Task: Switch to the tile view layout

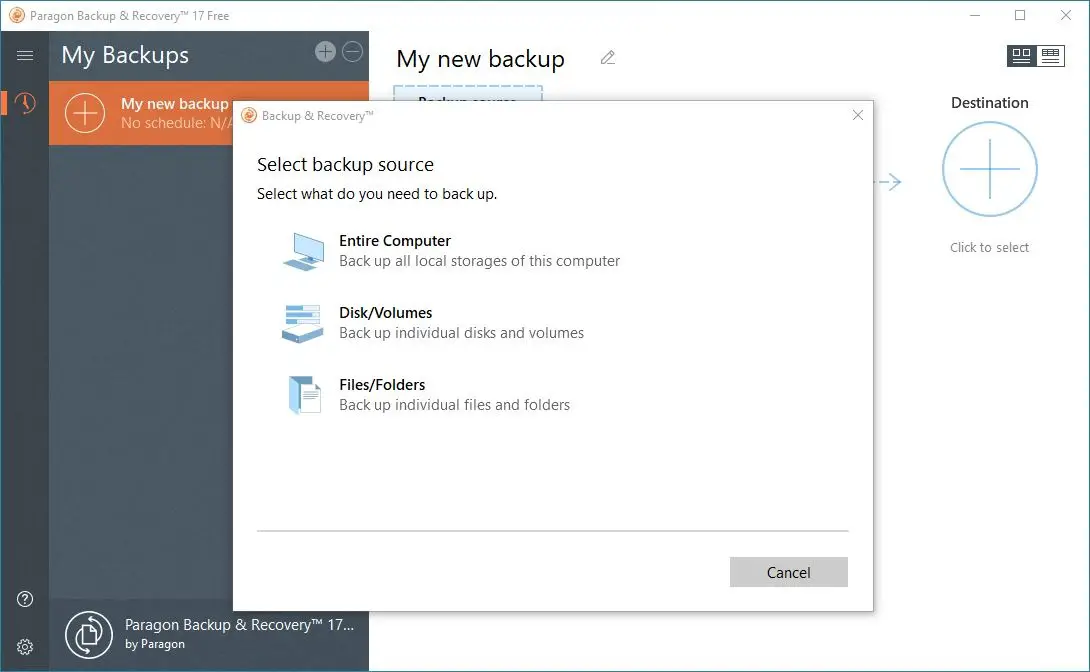Action: 1021,56
